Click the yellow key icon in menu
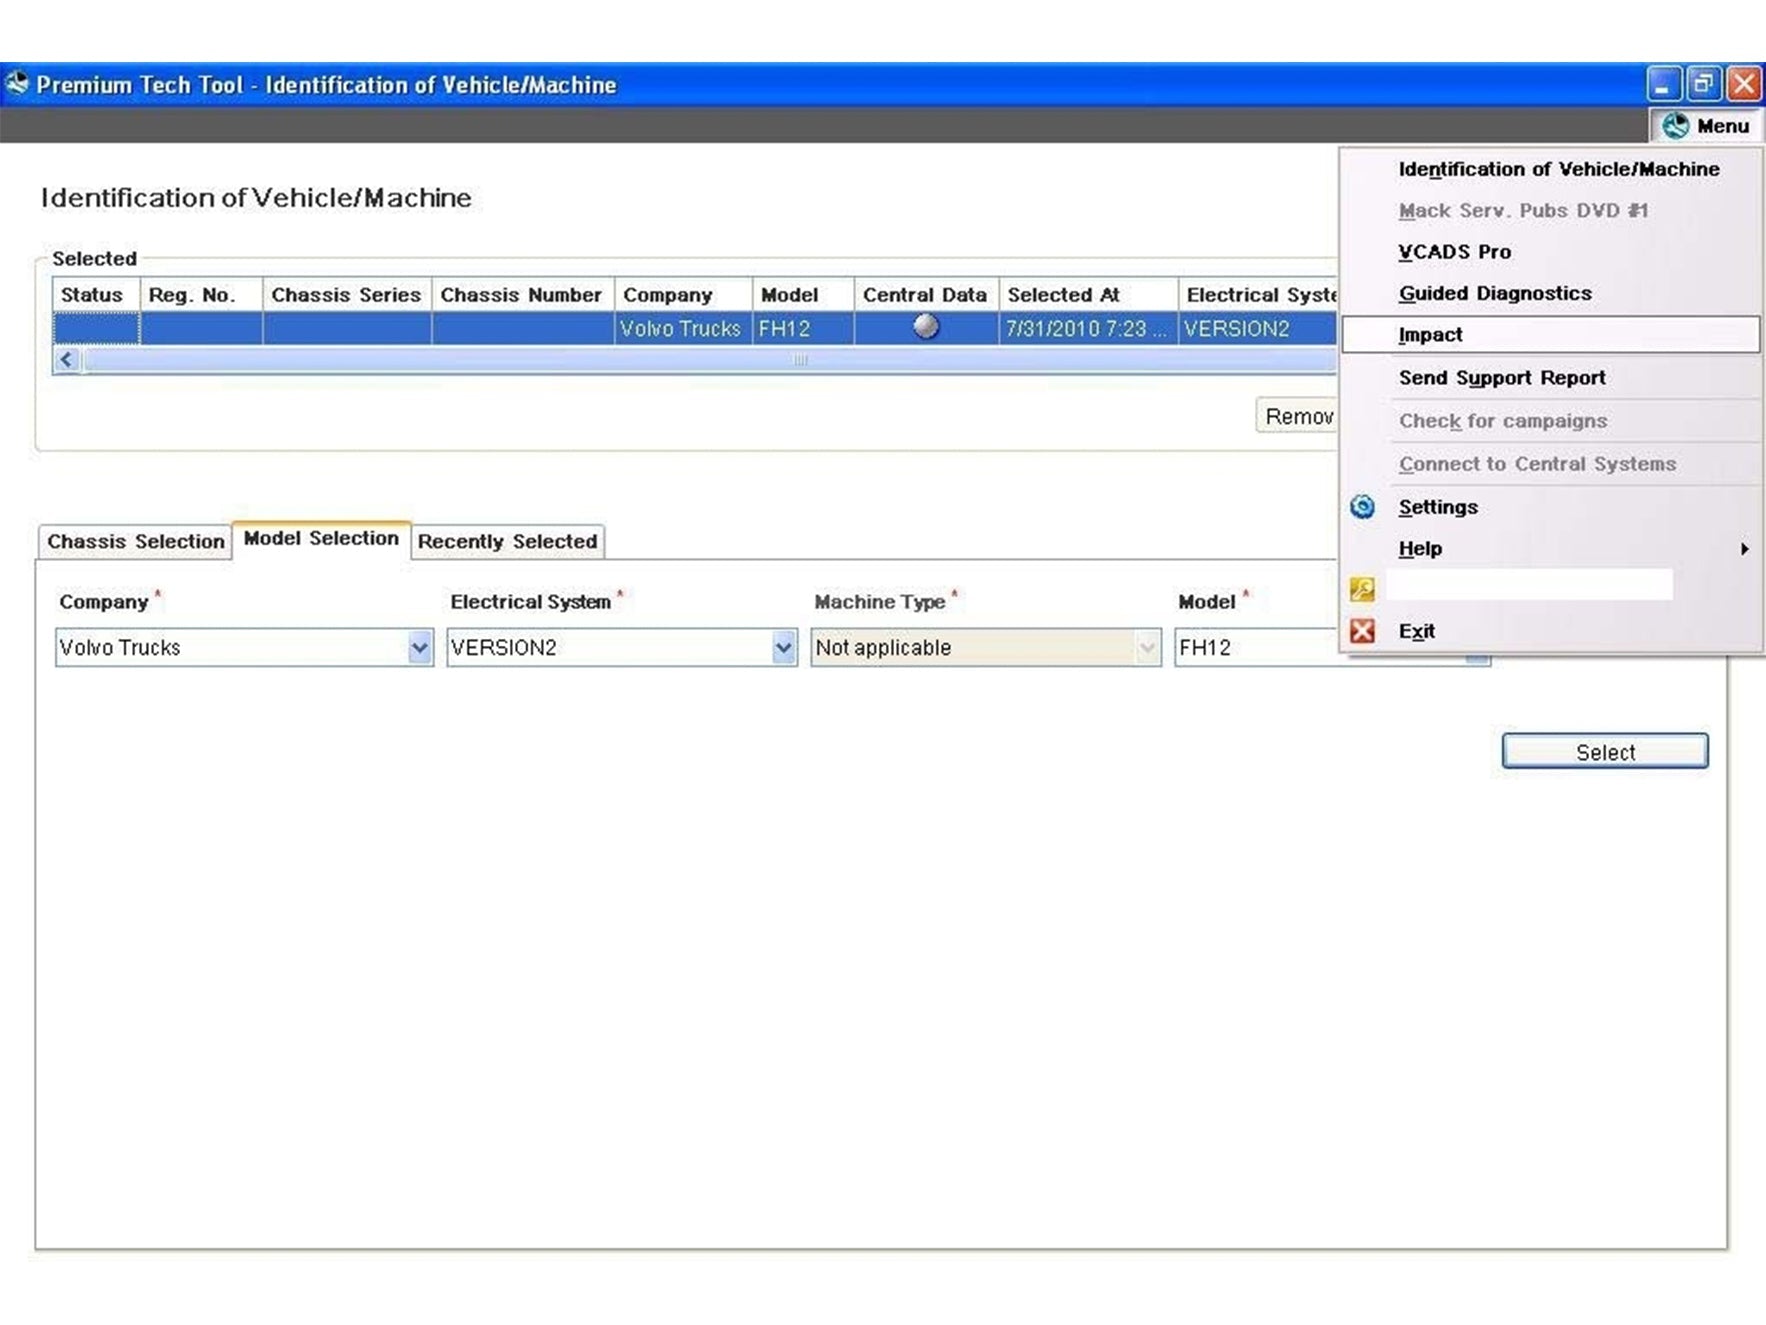The image size is (1766, 1325). point(1362,589)
